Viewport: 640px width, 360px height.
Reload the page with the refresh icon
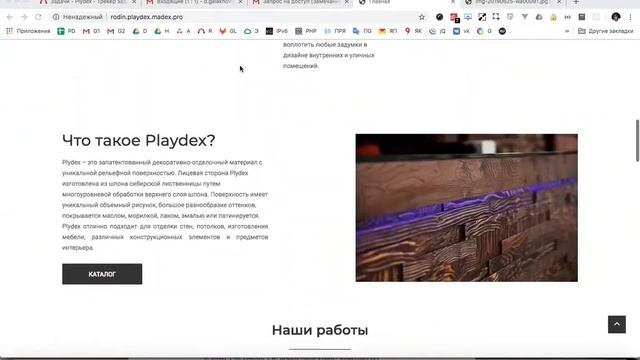[x=38, y=17]
